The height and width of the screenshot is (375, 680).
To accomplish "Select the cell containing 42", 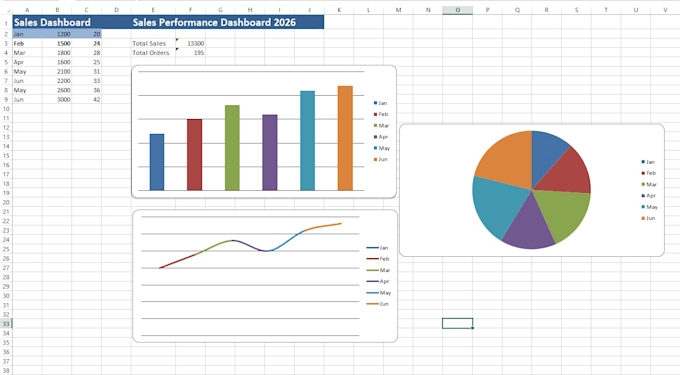I will pos(86,99).
